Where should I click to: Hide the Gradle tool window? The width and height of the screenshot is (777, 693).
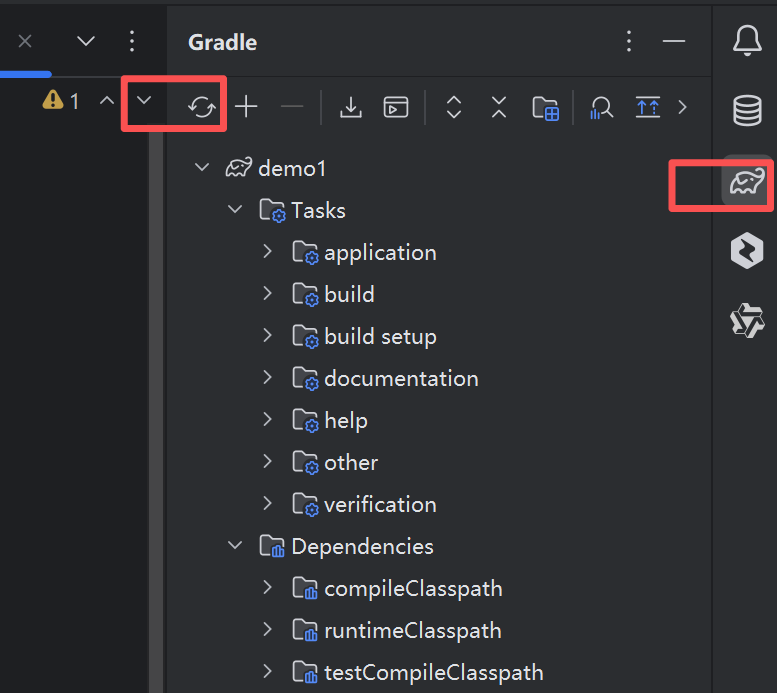point(673,41)
